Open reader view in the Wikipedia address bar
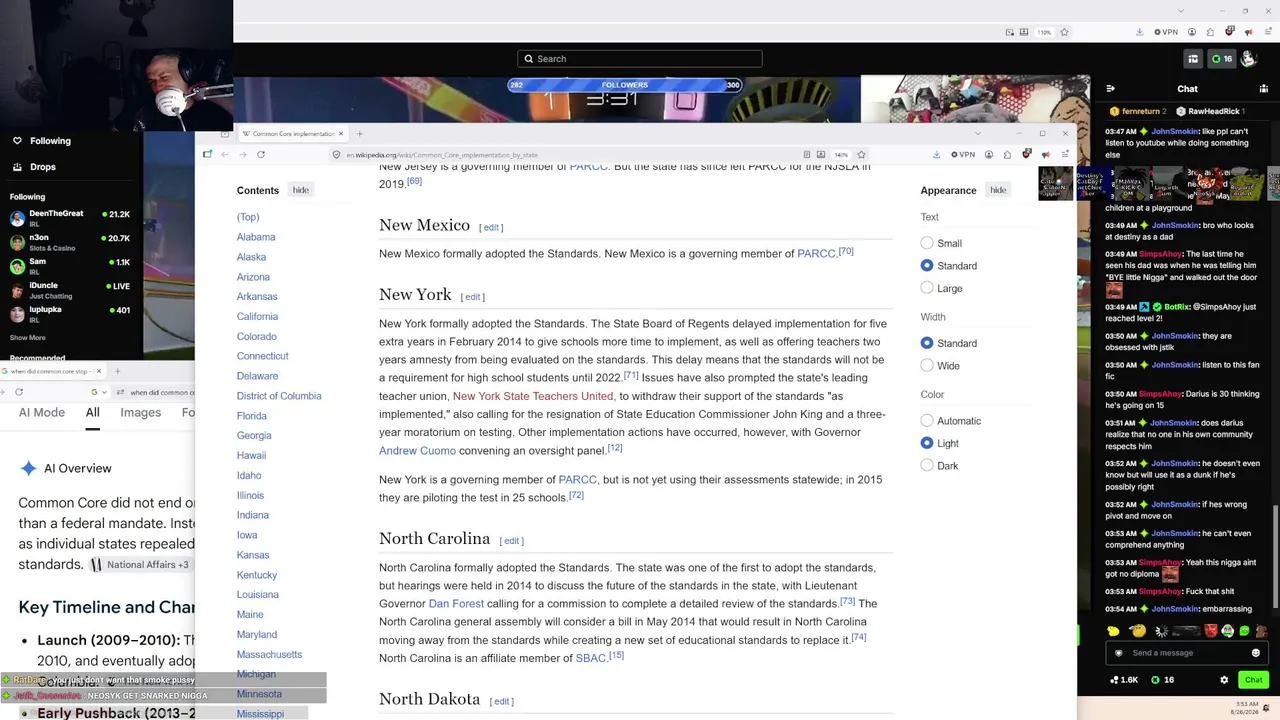Image resolution: width=1280 pixels, height=720 pixels. (806, 154)
